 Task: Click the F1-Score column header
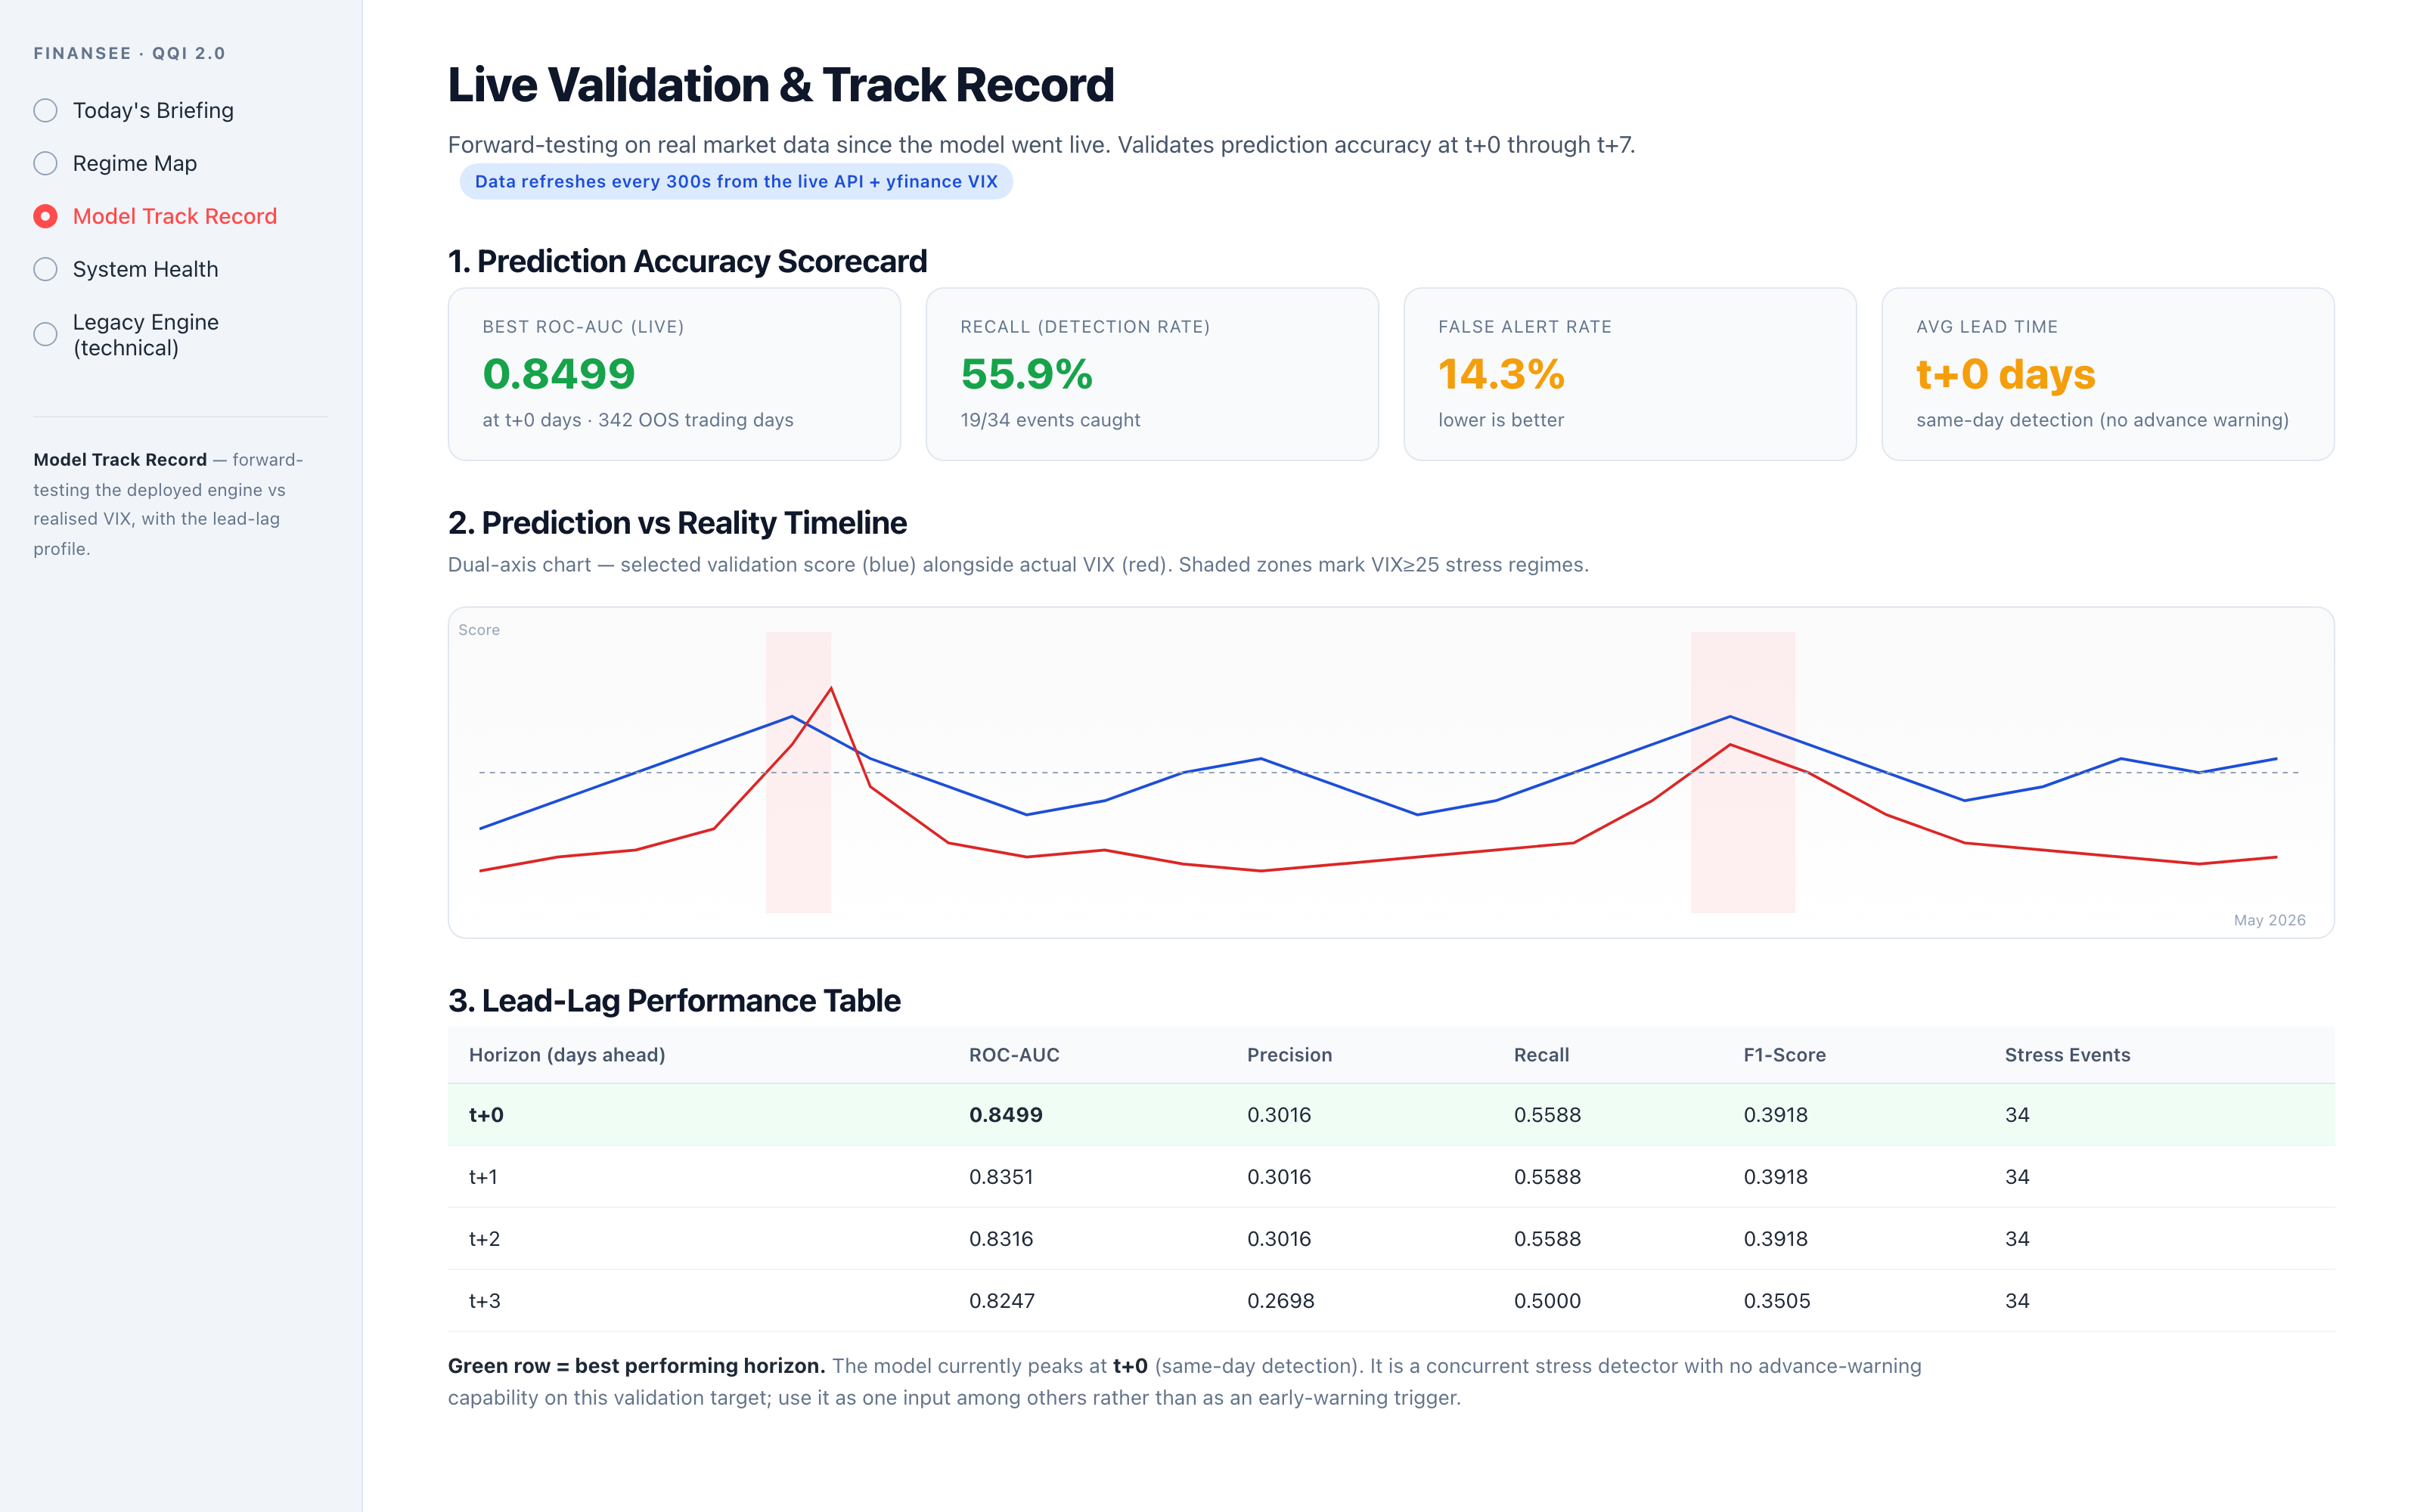pyautogui.click(x=1784, y=1055)
